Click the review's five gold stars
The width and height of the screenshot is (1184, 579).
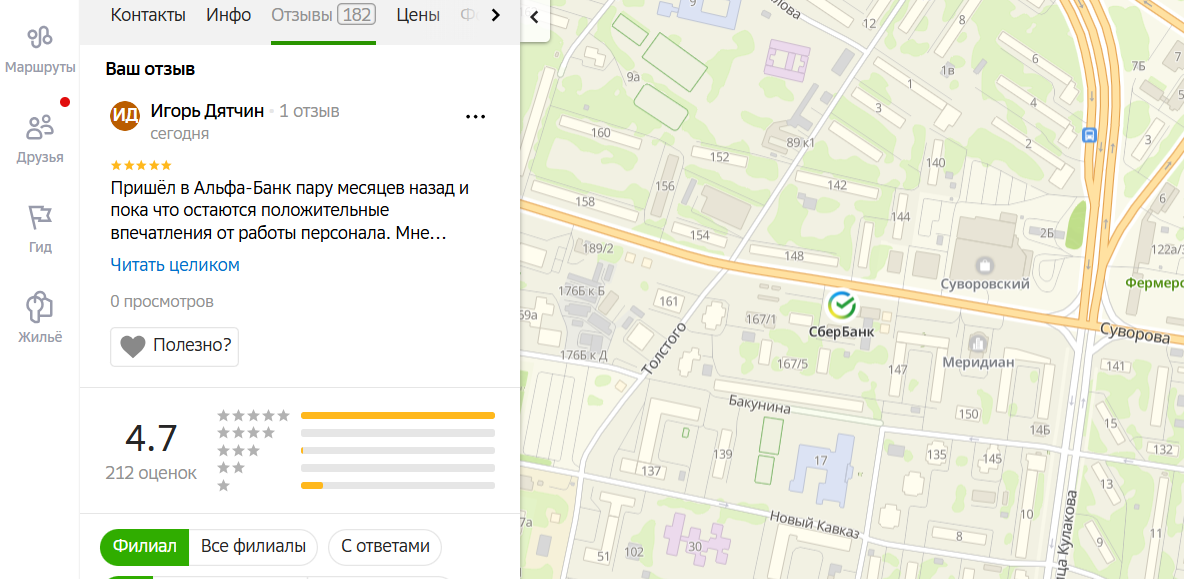tap(141, 165)
